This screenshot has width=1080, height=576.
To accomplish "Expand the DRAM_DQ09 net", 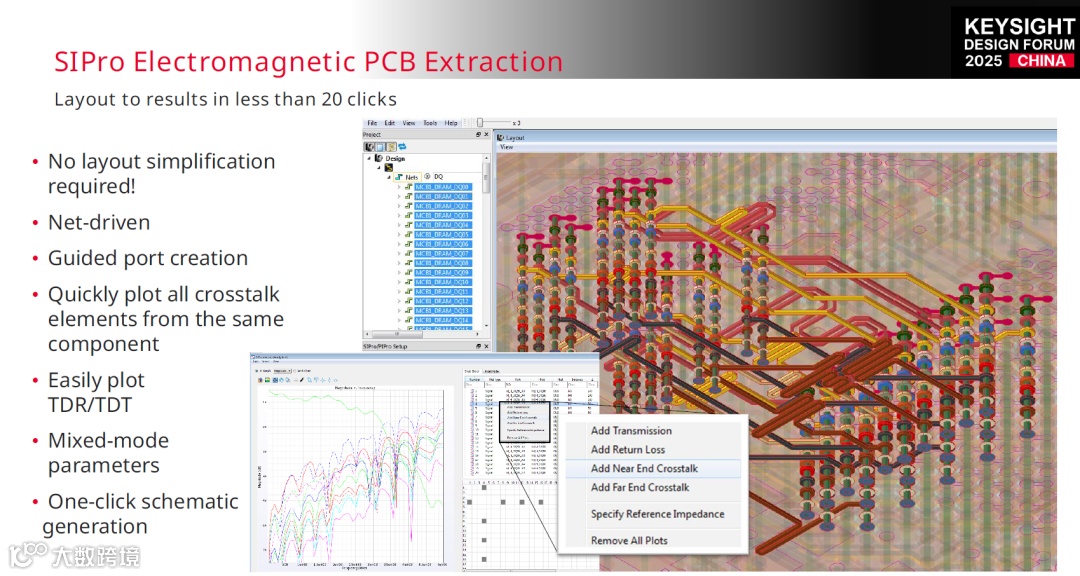I will point(399,272).
